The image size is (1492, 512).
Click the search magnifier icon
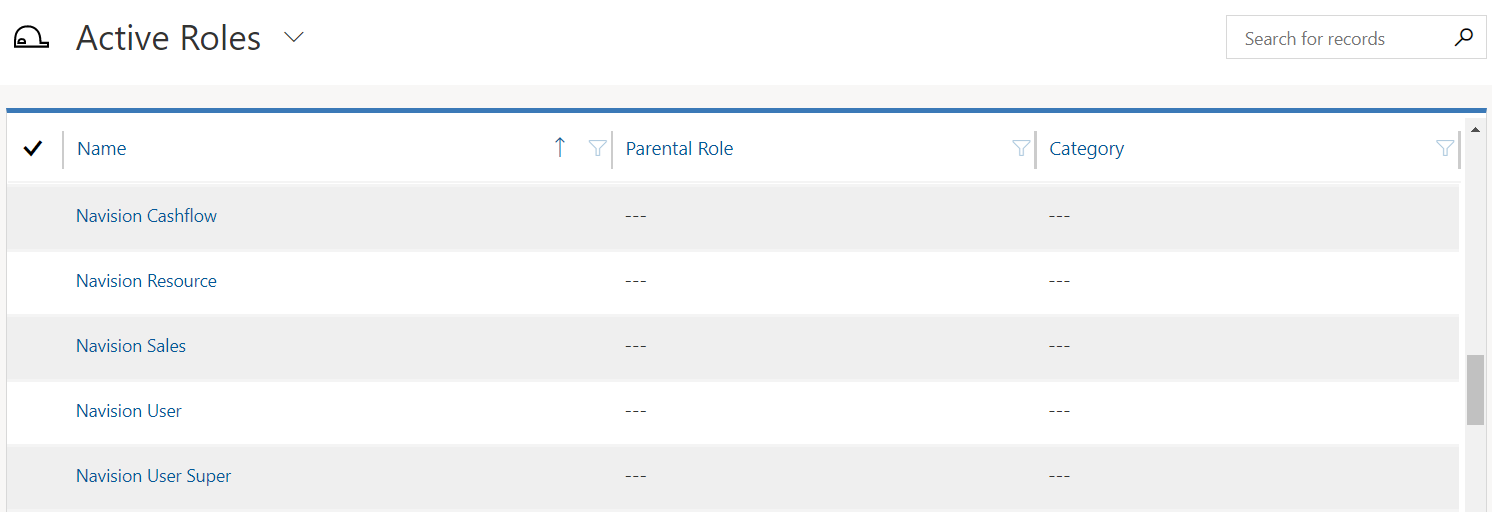coord(1463,38)
